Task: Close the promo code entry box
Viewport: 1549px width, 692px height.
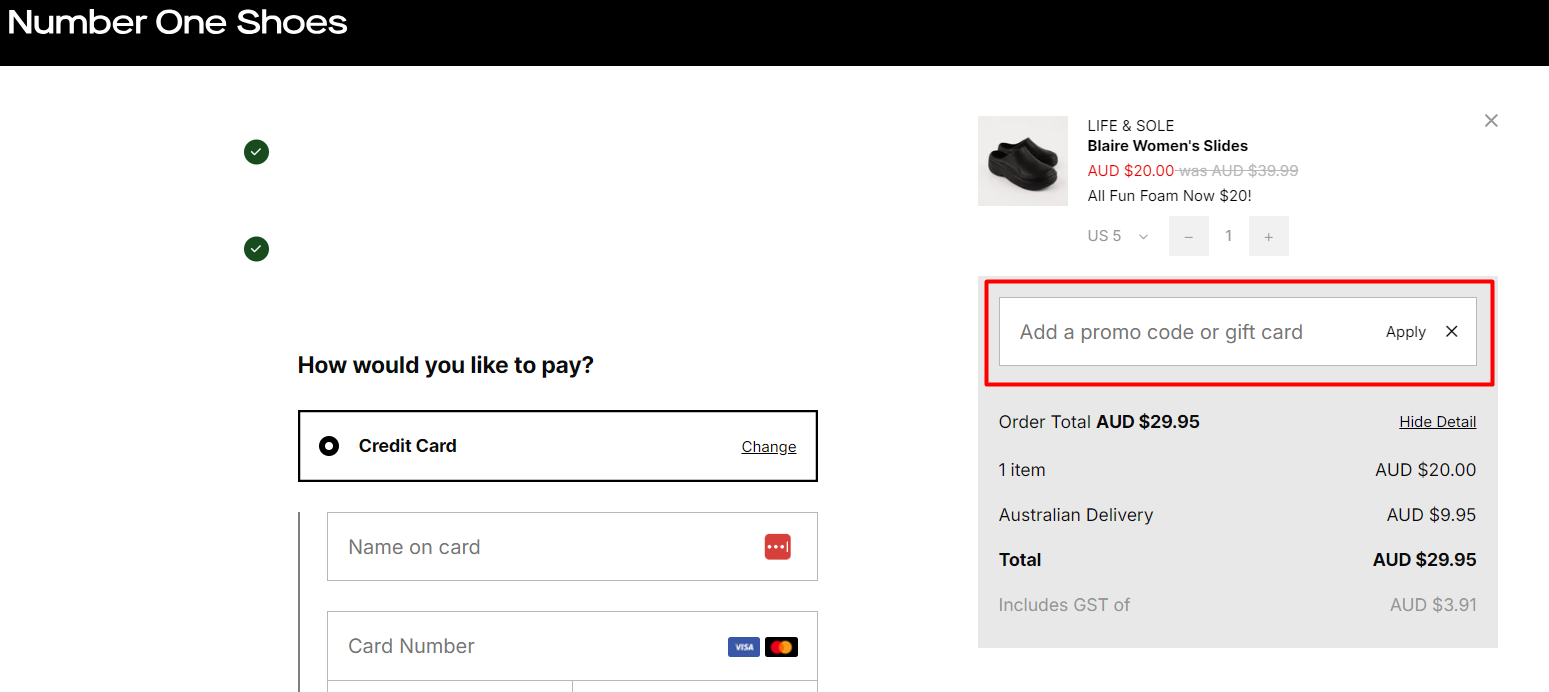Action: coord(1452,332)
